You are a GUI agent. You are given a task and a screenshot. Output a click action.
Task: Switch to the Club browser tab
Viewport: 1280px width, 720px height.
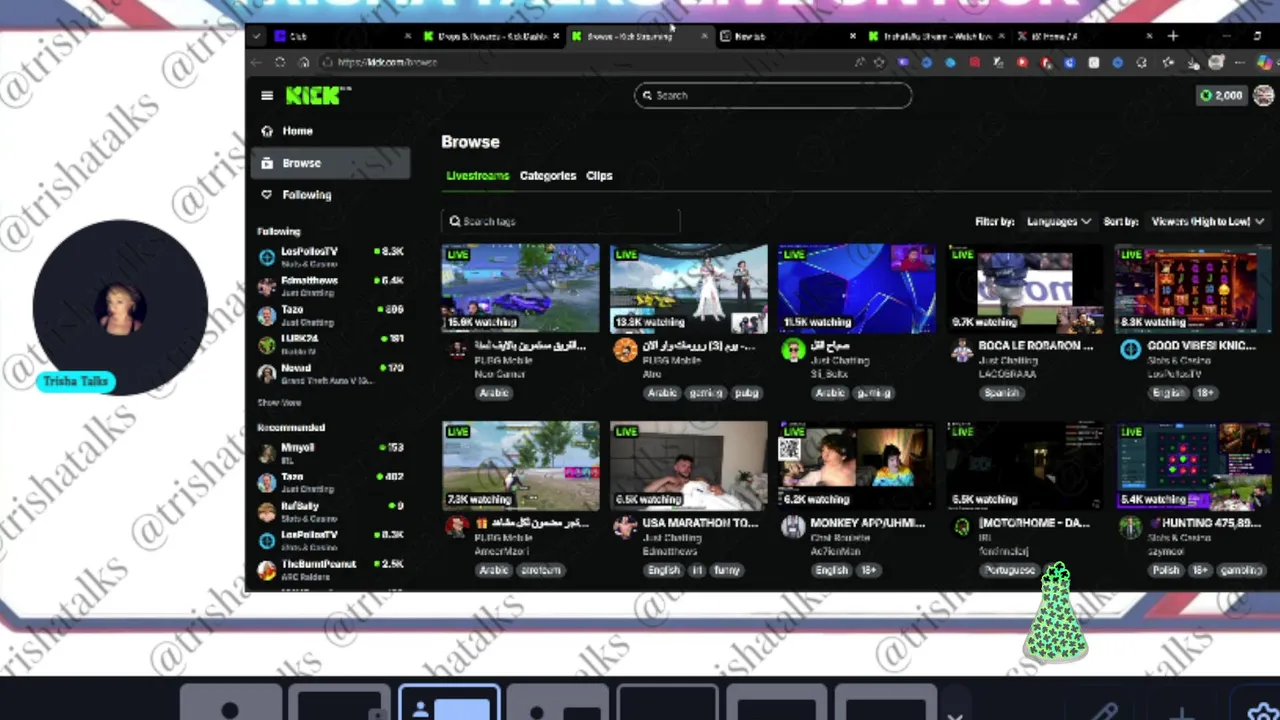point(340,36)
